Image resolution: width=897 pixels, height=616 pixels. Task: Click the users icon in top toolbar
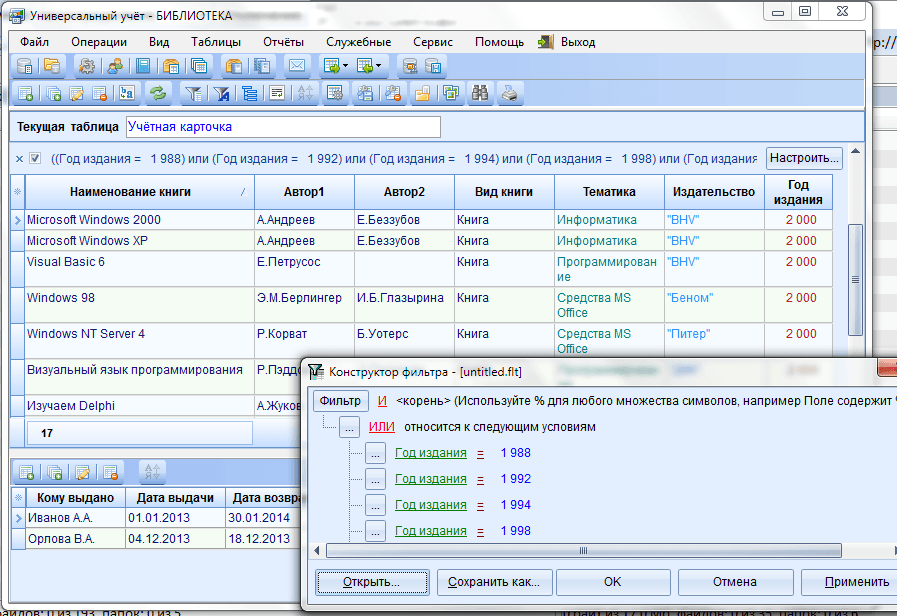point(115,67)
